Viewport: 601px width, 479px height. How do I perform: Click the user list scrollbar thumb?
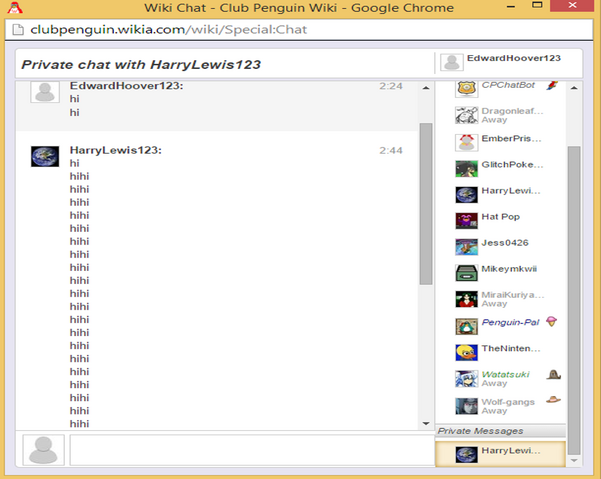pyautogui.click(x=574, y=300)
